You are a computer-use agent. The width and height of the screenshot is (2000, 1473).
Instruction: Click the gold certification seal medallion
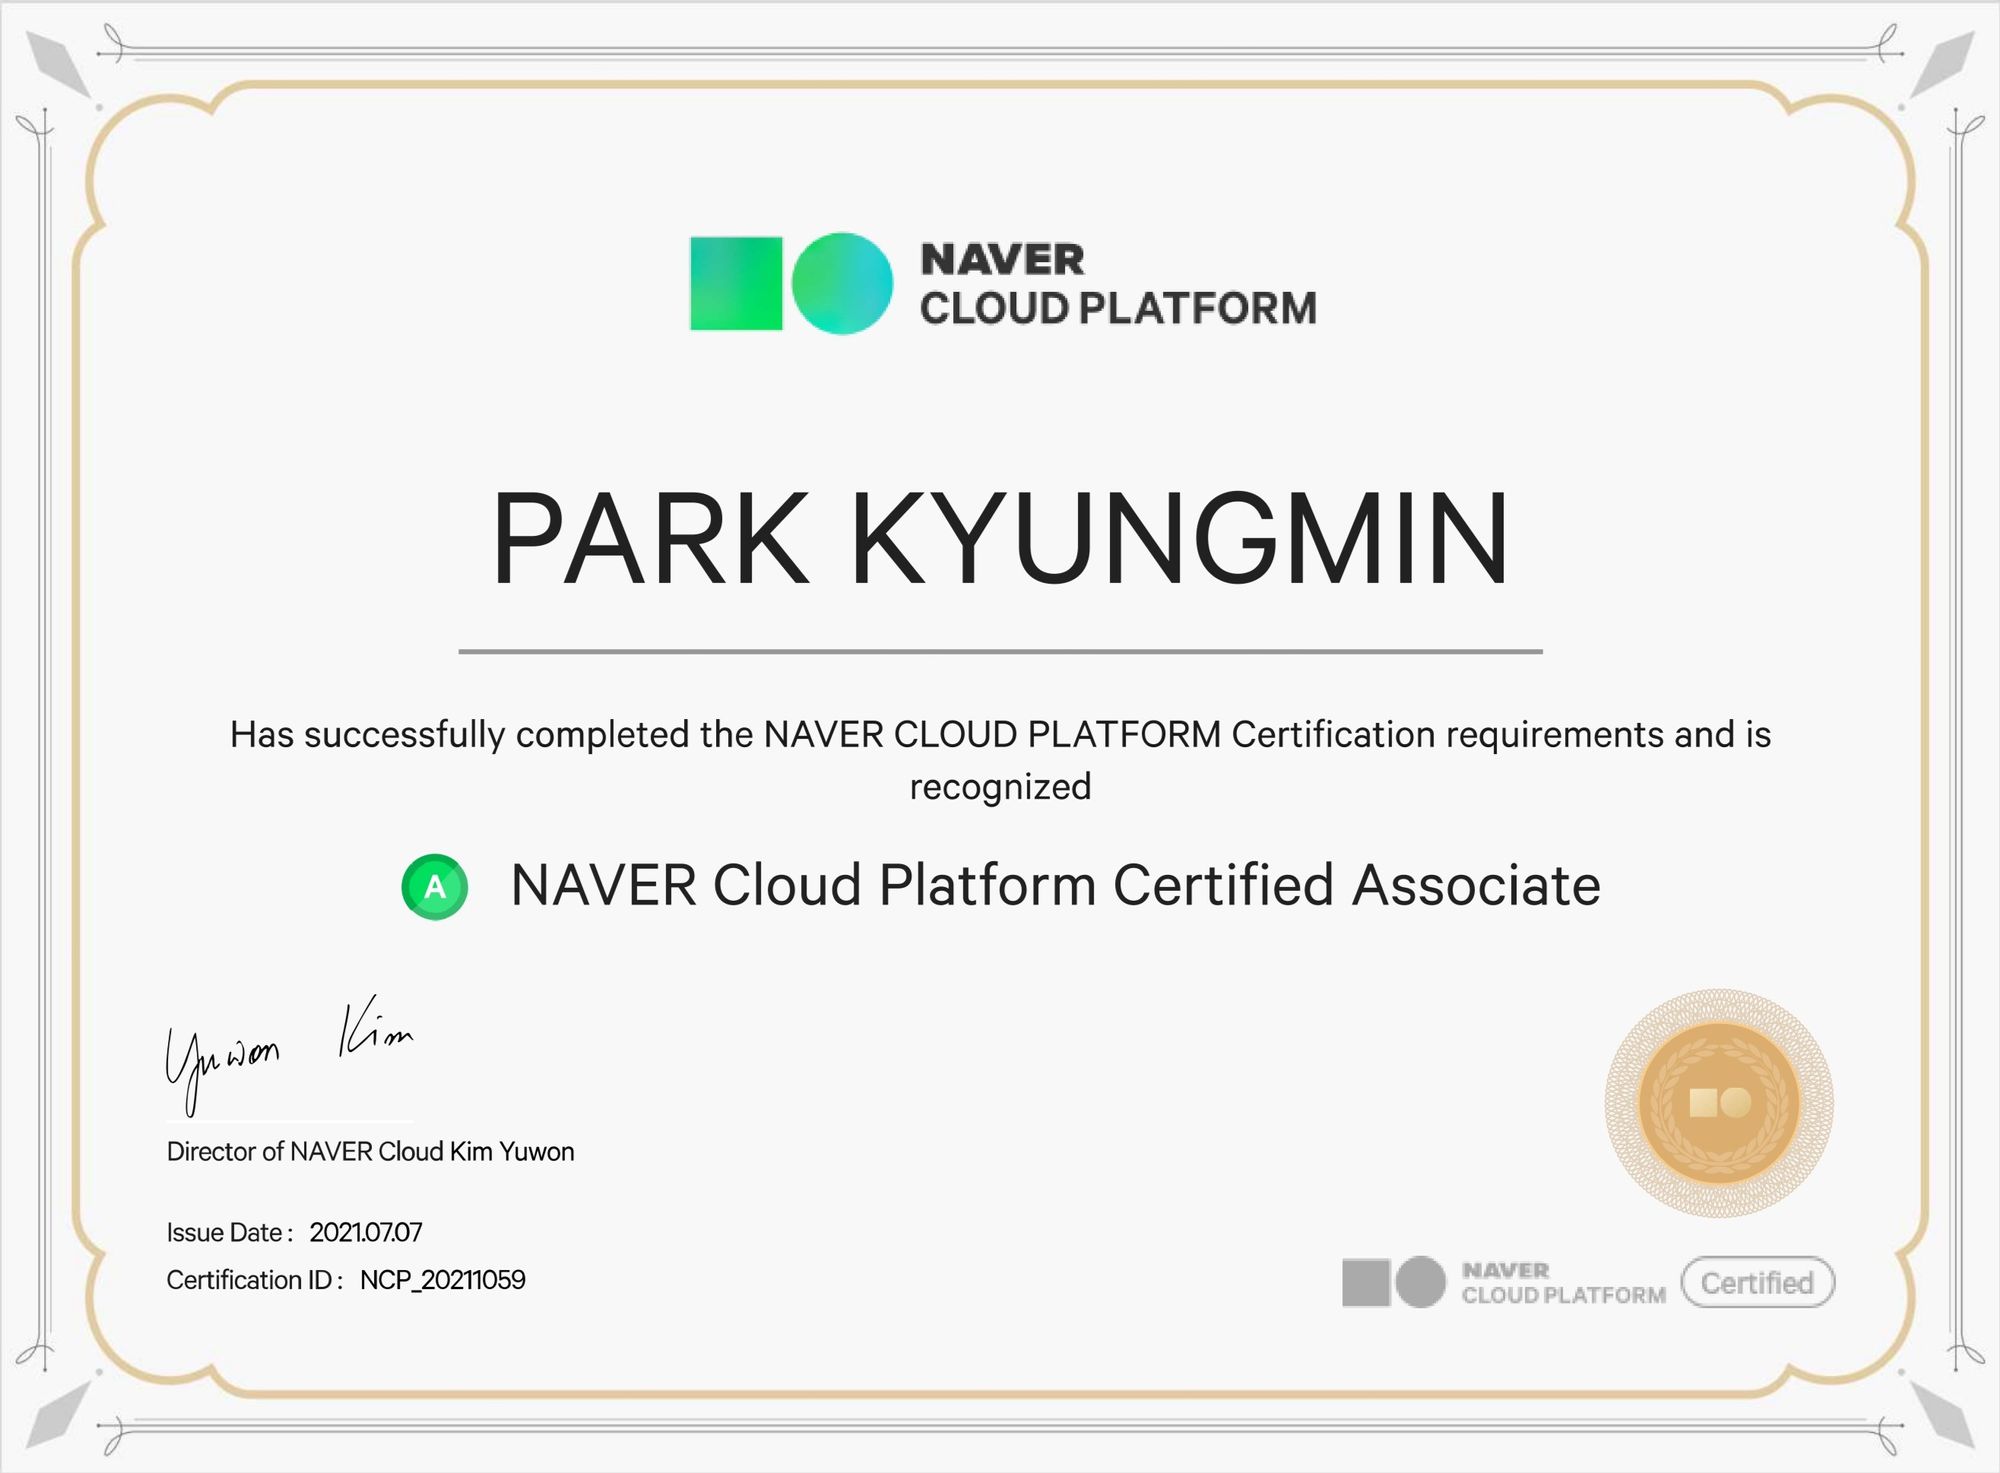click(x=1719, y=1103)
